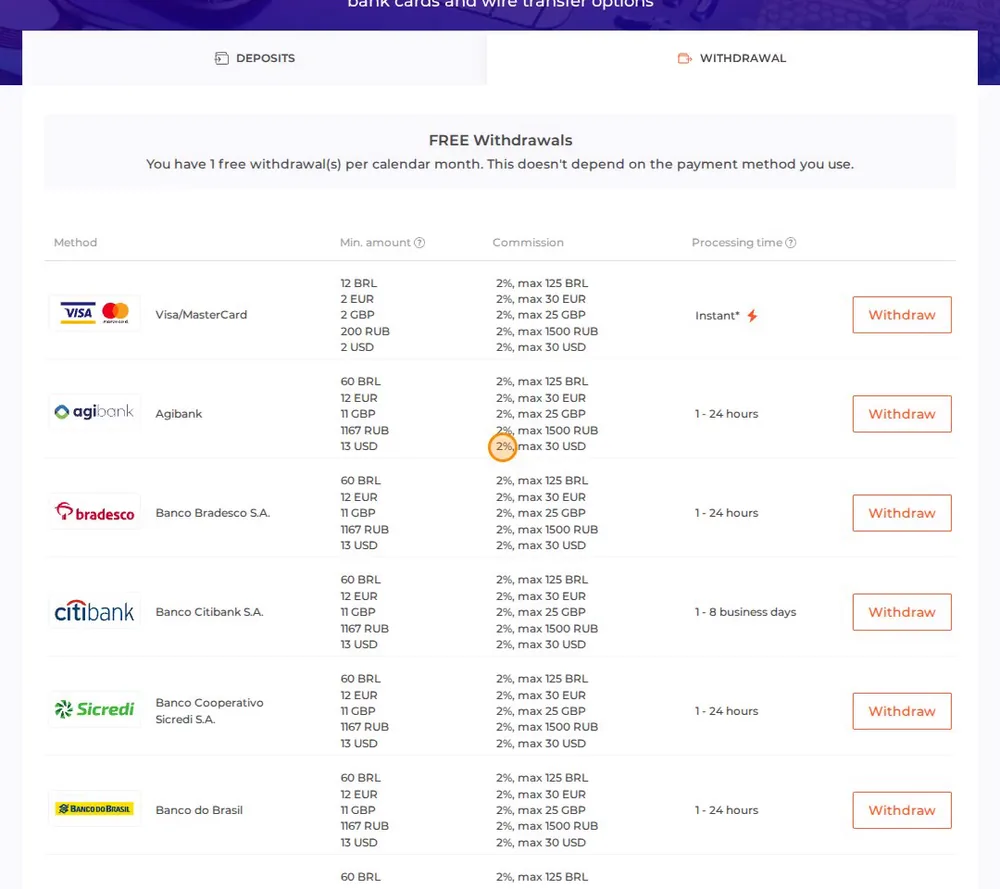Viewport: 1000px width, 889px height.
Task: Withdraw via Banco do Brasil
Action: pos(902,810)
